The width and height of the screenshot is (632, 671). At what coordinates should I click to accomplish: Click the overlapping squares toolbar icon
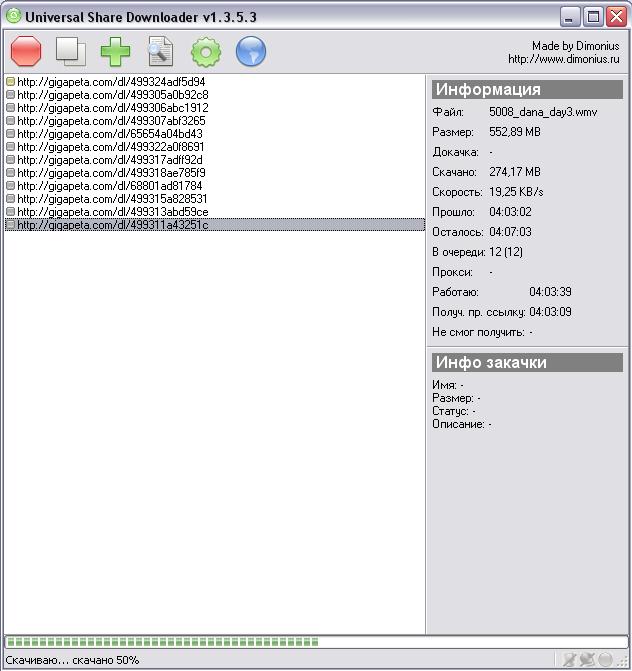click(71, 51)
